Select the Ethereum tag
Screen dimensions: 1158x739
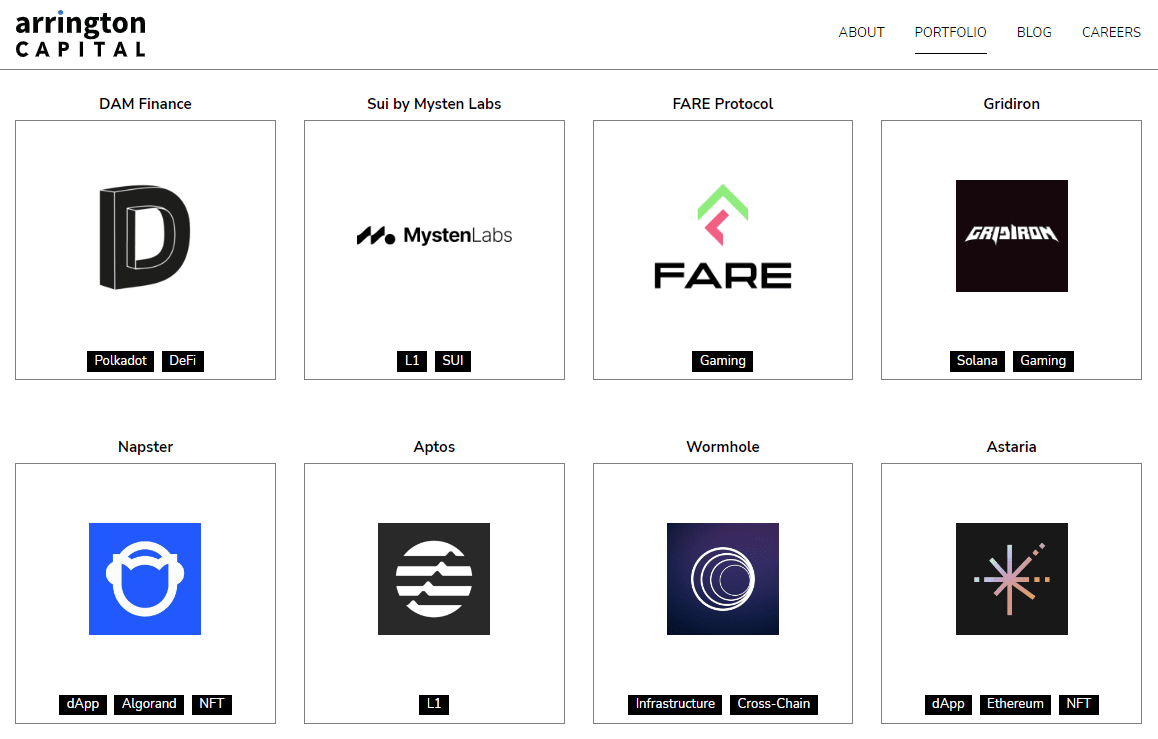click(1015, 704)
